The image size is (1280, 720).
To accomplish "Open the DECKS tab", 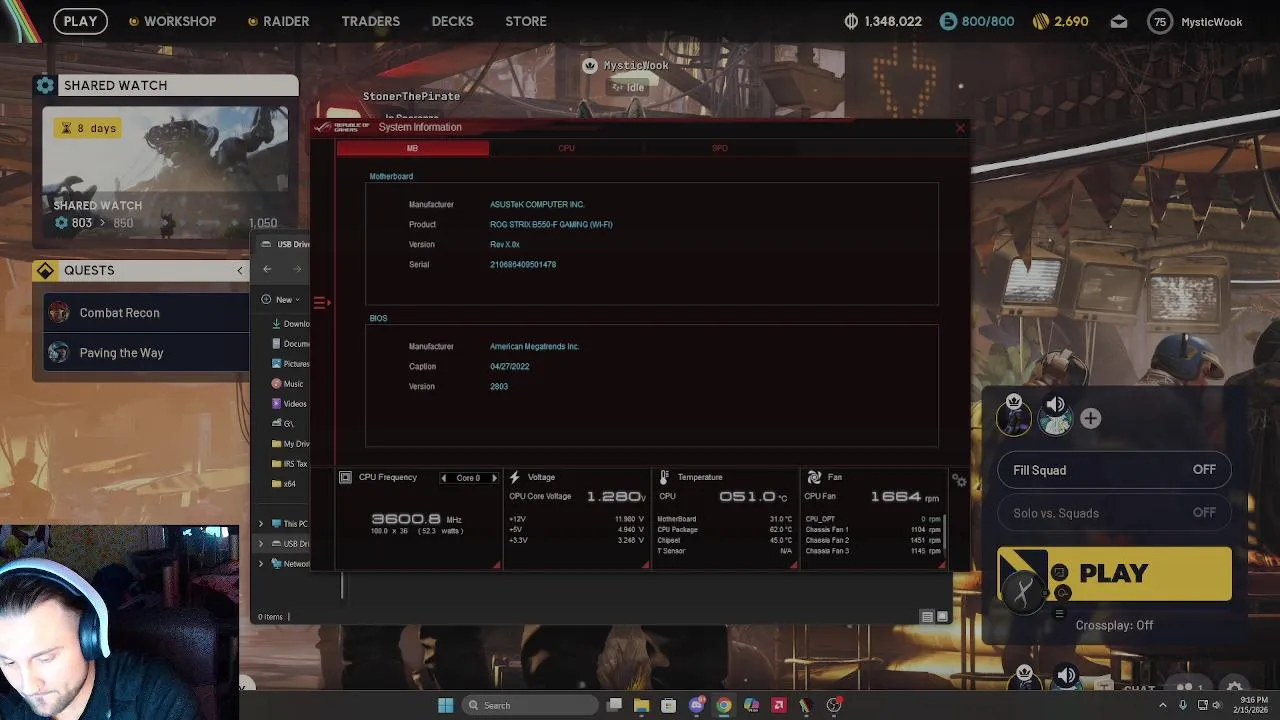I will click(452, 21).
